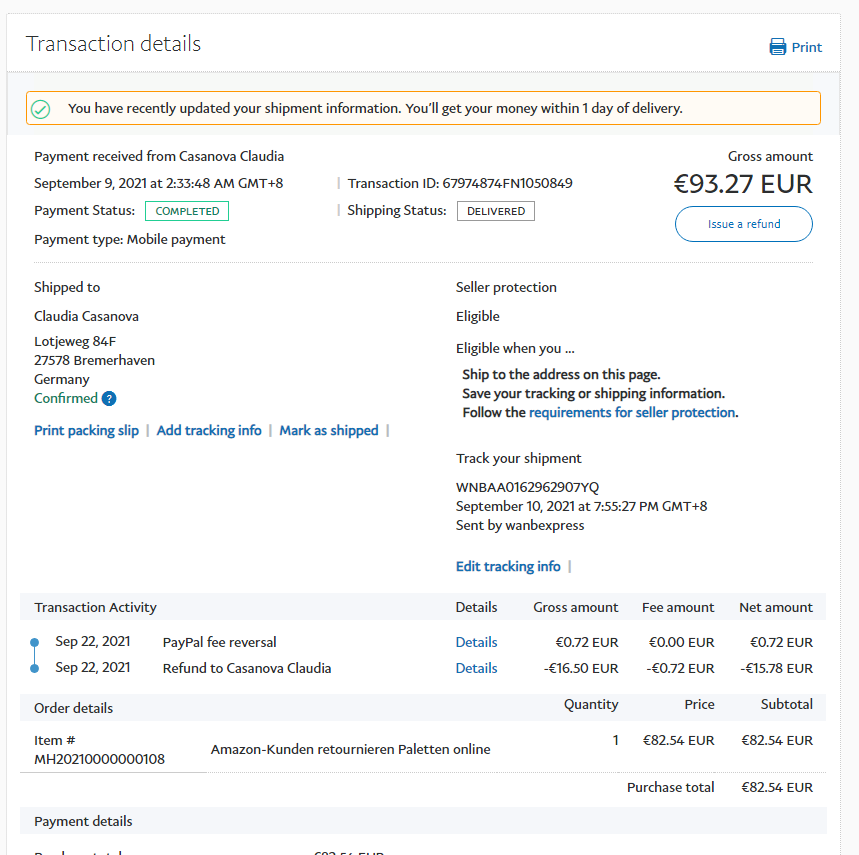The image size is (859, 855).
Task: Click the Refund to Casanova timeline dot
Action: pyautogui.click(x=35, y=668)
